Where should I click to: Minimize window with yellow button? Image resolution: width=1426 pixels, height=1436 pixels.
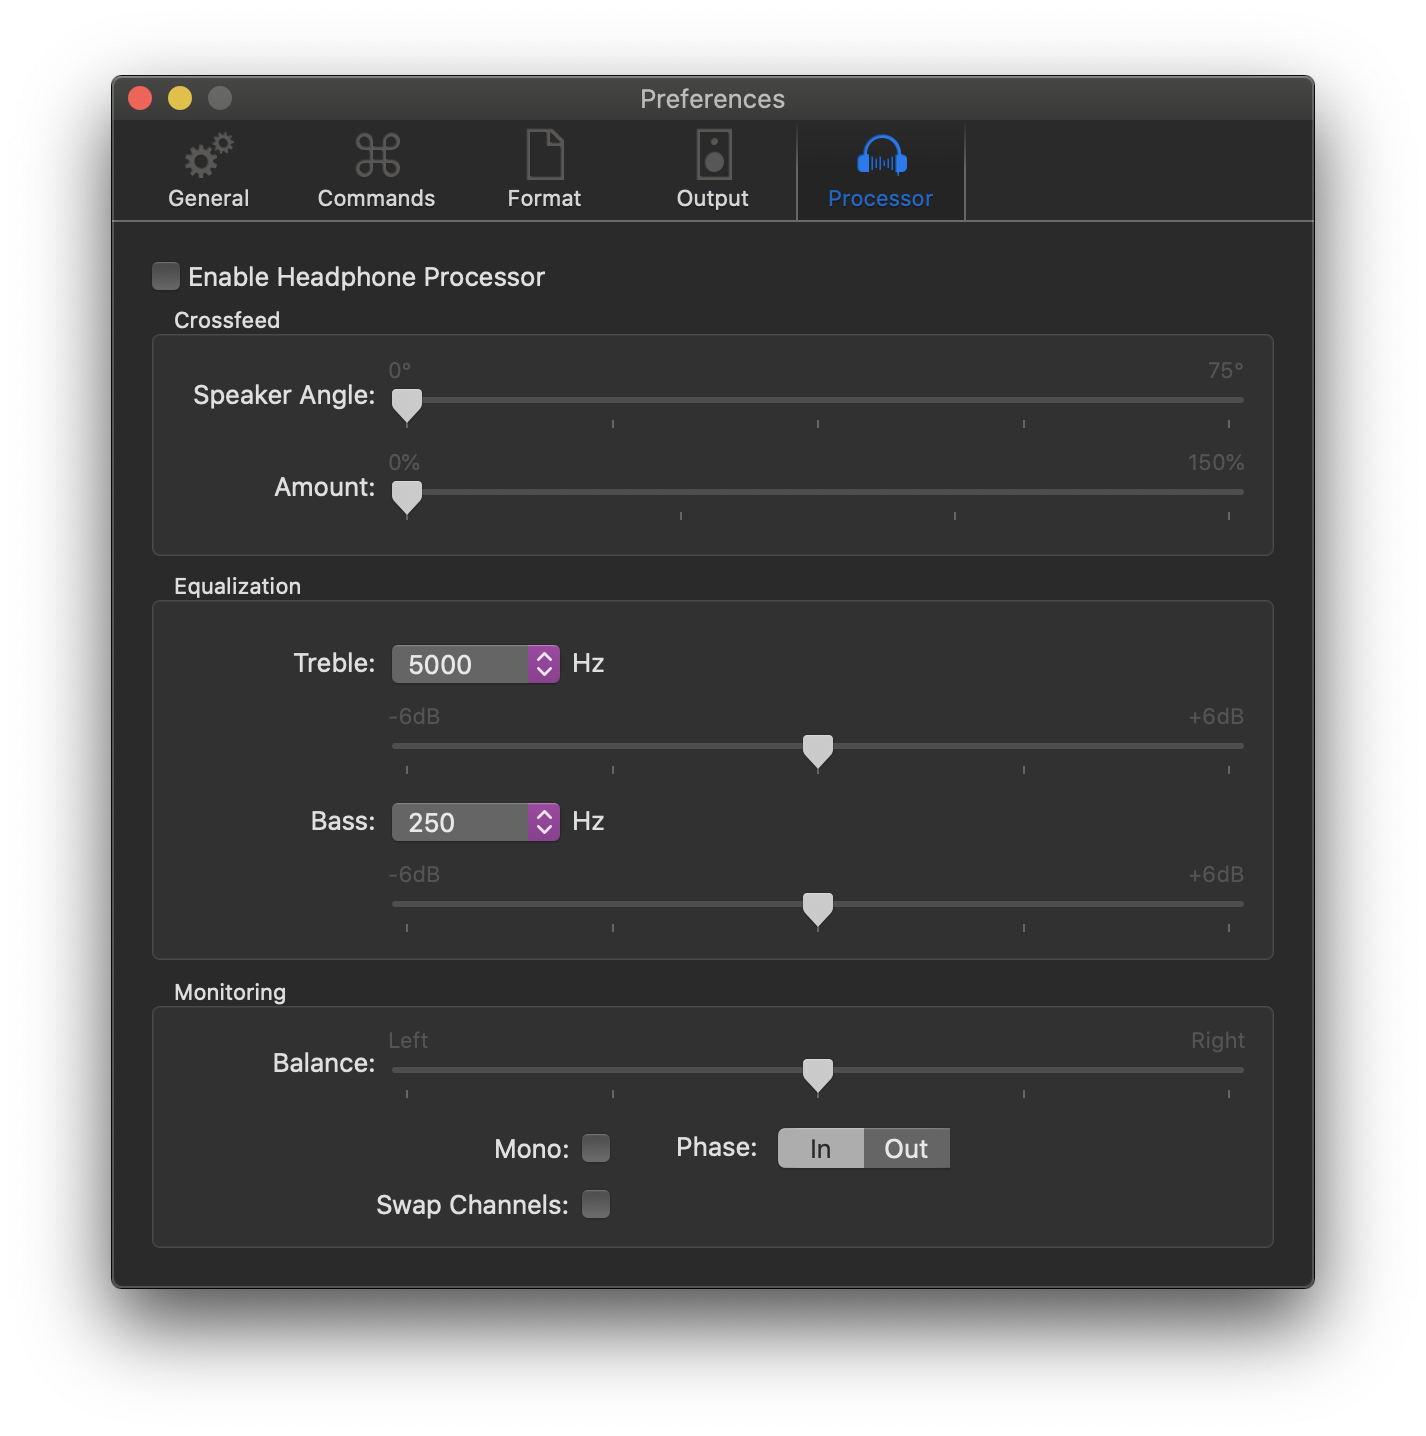180,98
